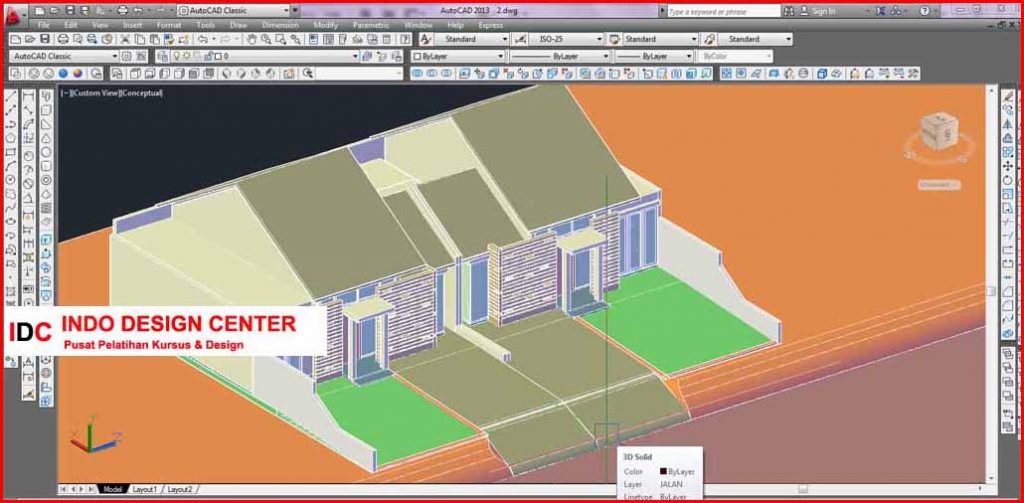This screenshot has width=1024, height=503.
Task: Open the Dimension Style manager icon
Action: click(x=520, y=39)
